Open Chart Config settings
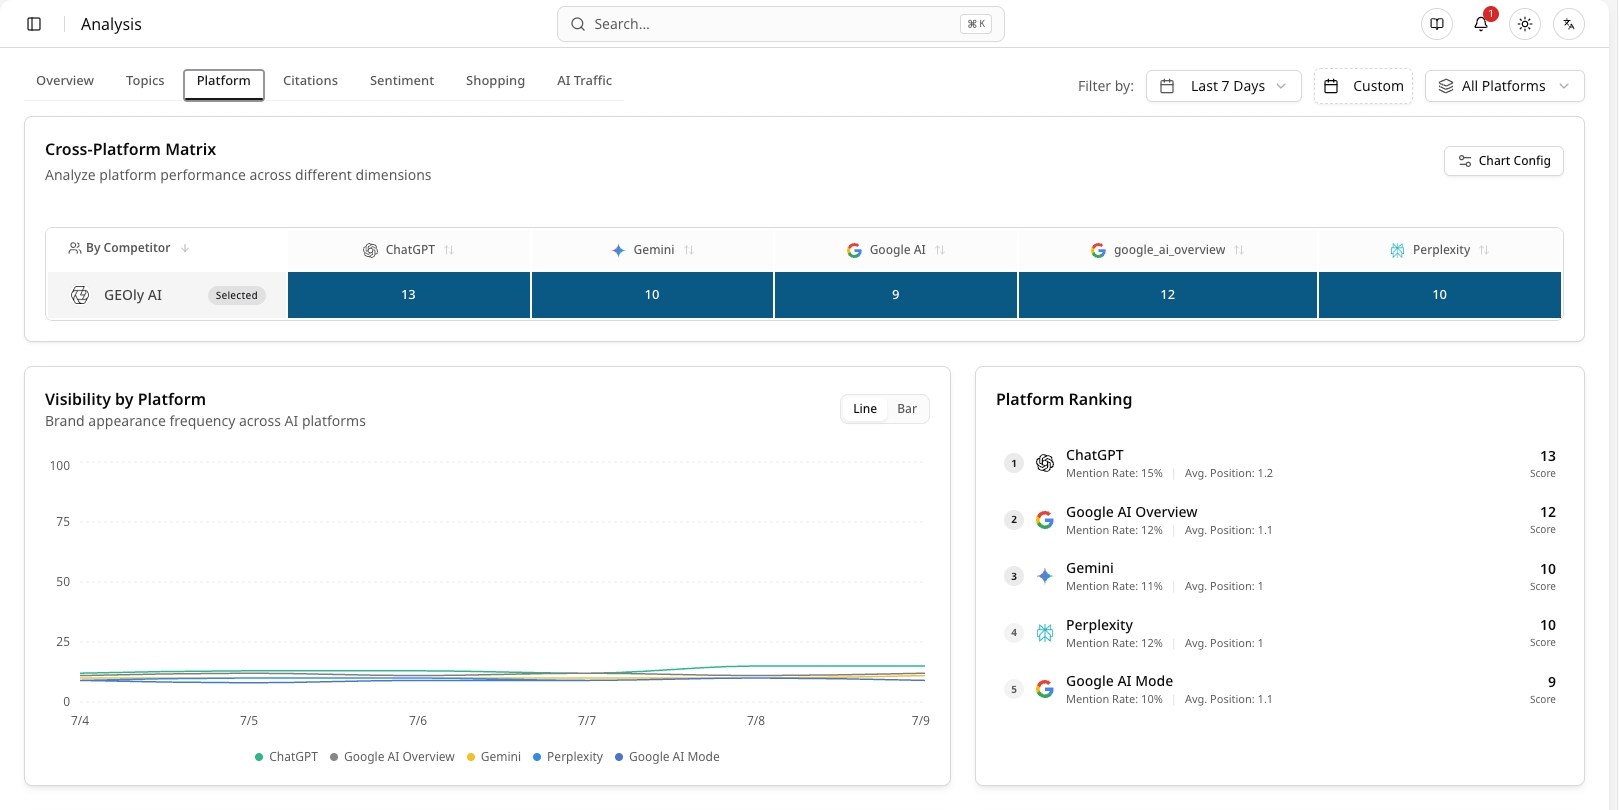 pyautogui.click(x=1504, y=161)
